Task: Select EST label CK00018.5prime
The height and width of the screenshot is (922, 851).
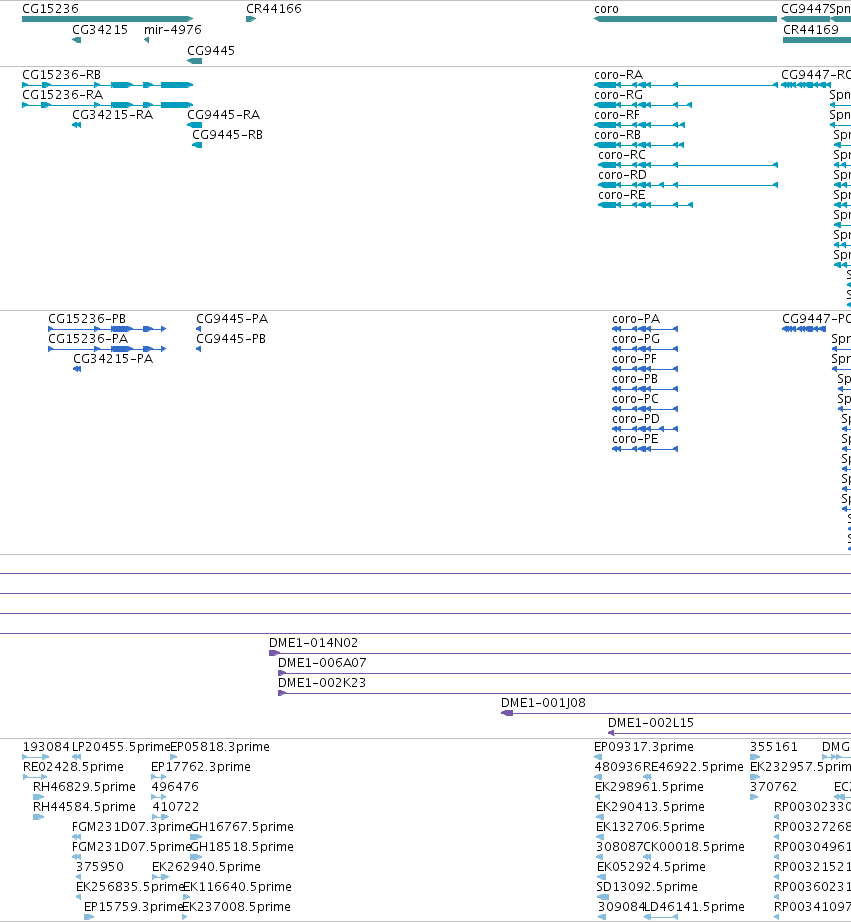Action: pos(694,847)
